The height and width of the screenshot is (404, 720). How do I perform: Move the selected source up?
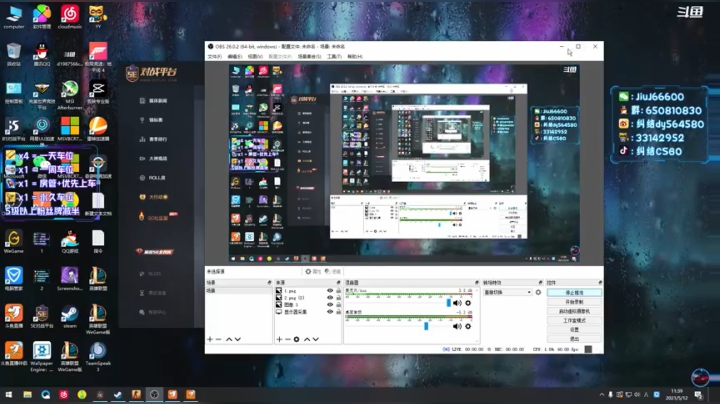point(307,339)
